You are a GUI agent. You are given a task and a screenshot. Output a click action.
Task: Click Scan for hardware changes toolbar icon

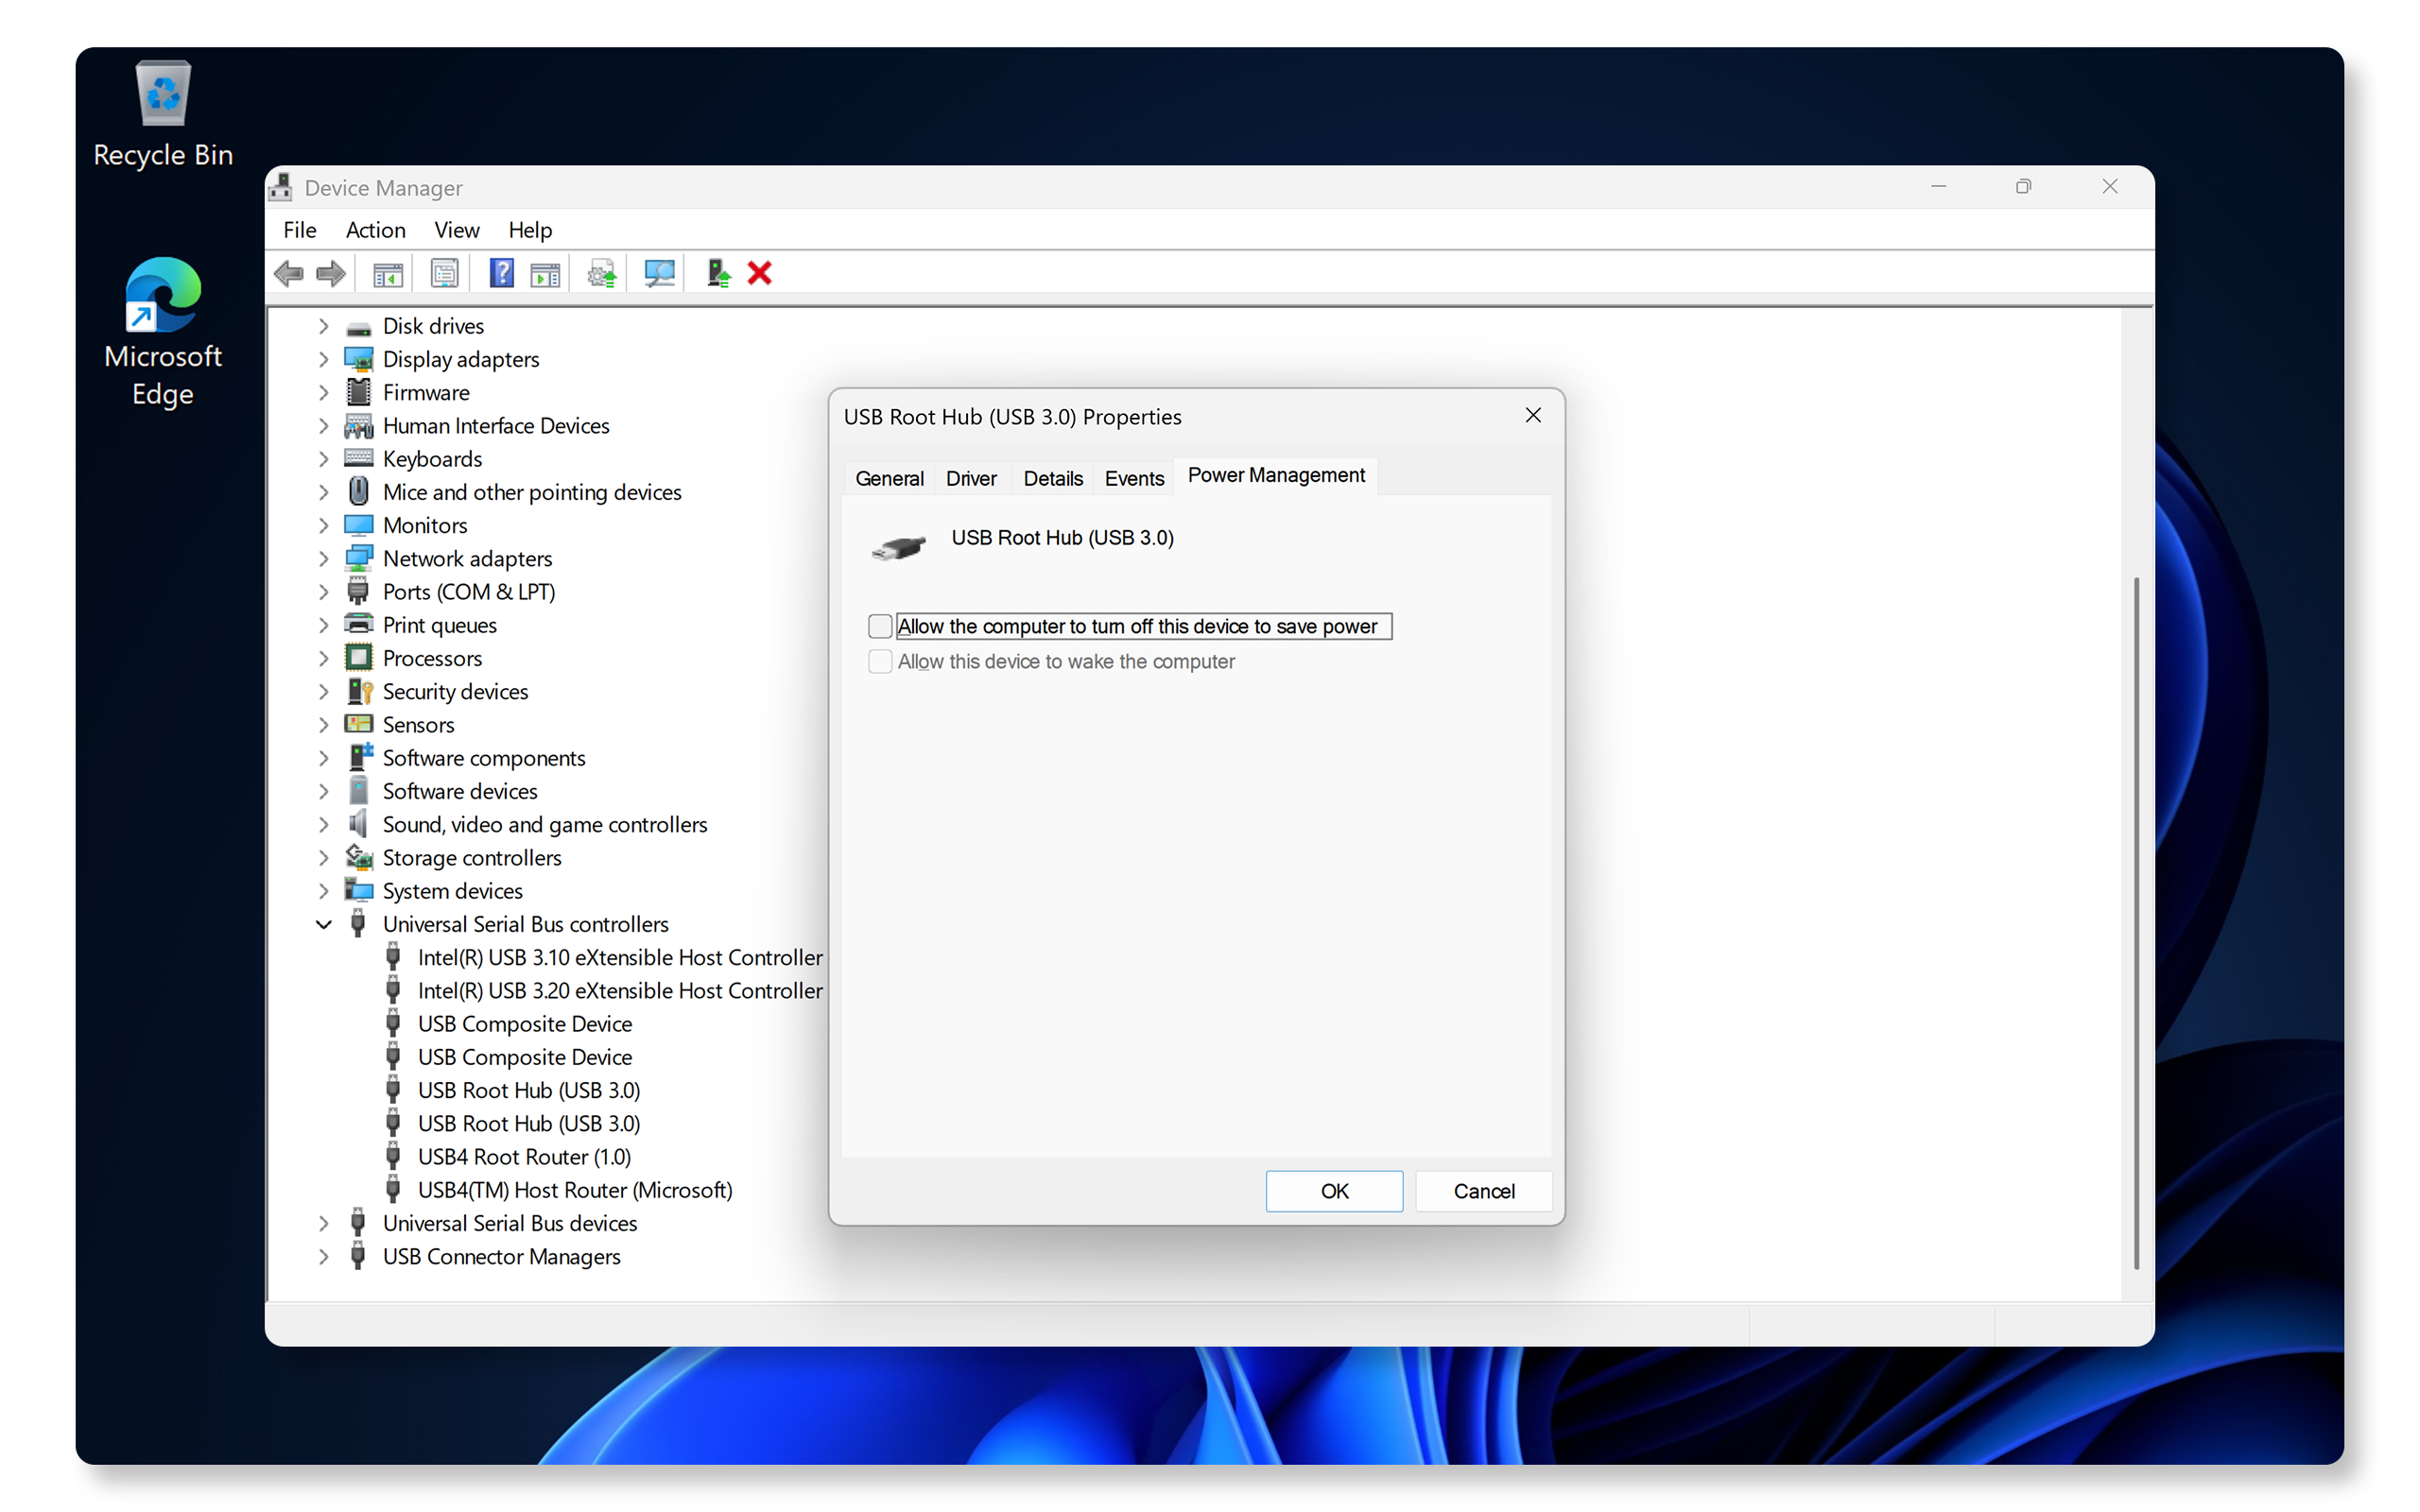pos(659,273)
